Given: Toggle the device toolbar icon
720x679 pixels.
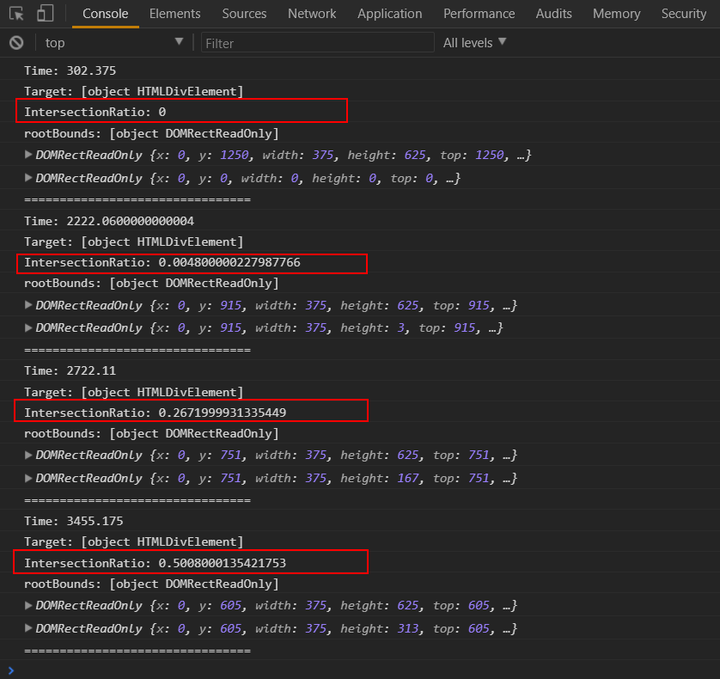Looking at the screenshot, I should 46,14.
